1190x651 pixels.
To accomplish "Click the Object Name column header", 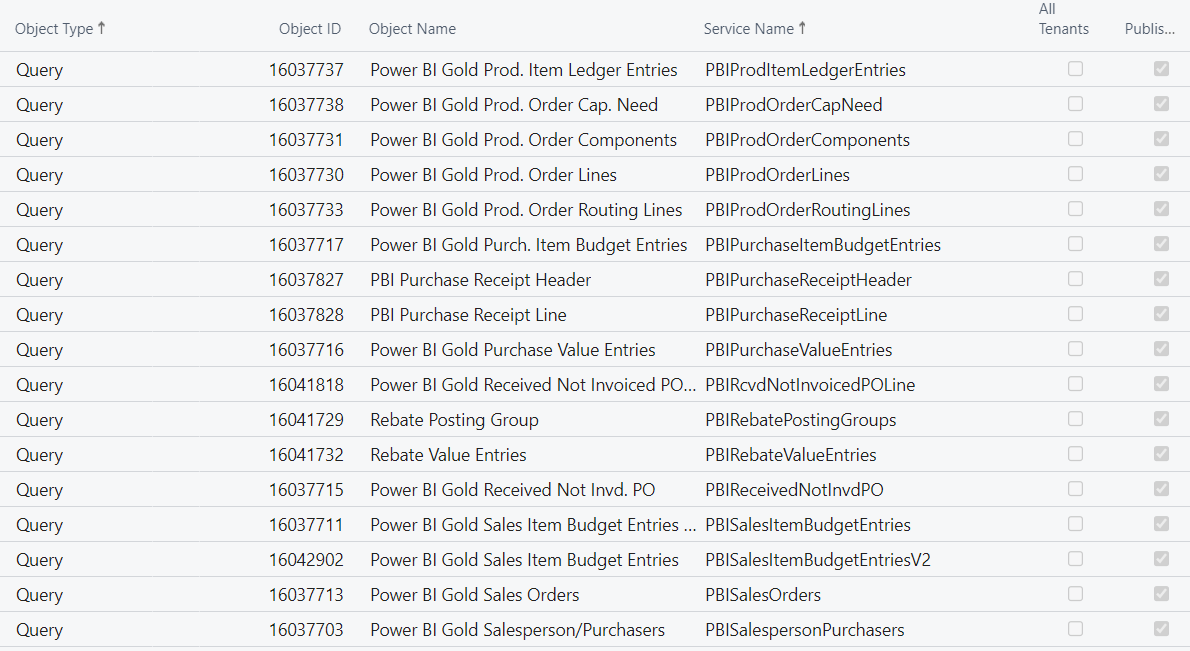I will point(412,29).
